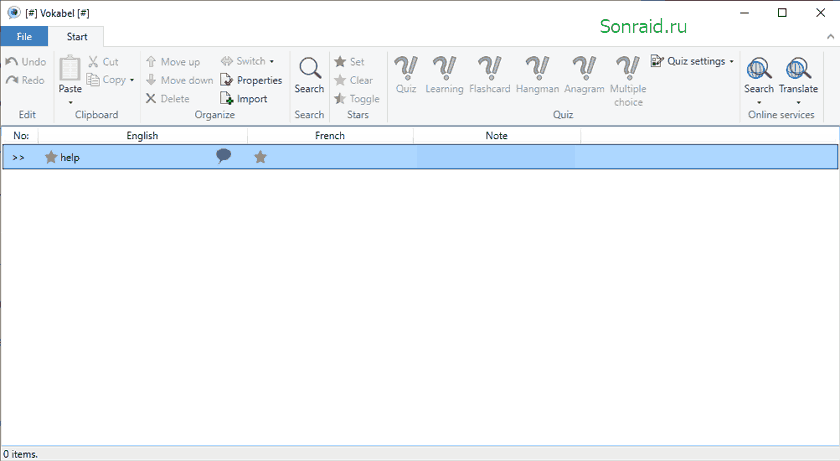Start the Hangman quiz mode

pos(537,75)
